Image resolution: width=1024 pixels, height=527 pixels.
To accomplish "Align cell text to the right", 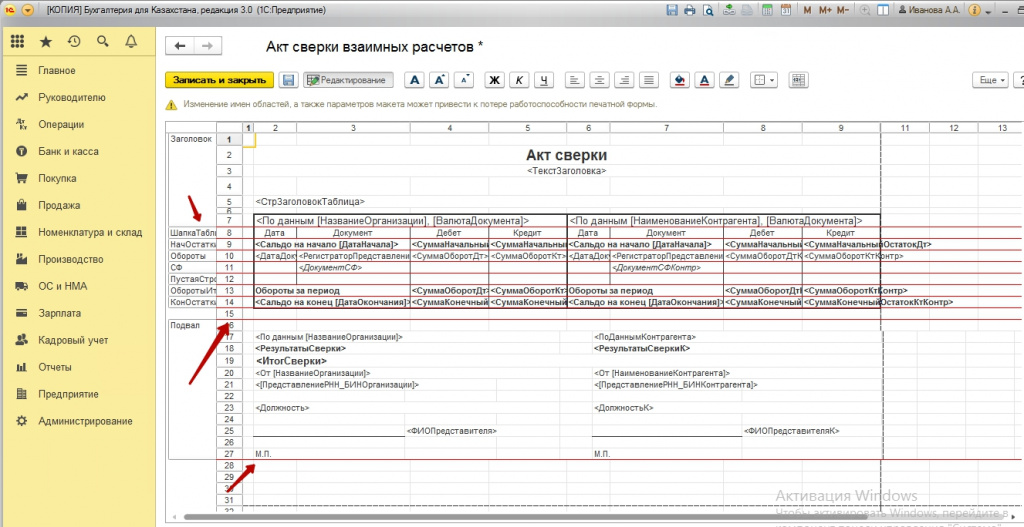I will (x=624, y=80).
